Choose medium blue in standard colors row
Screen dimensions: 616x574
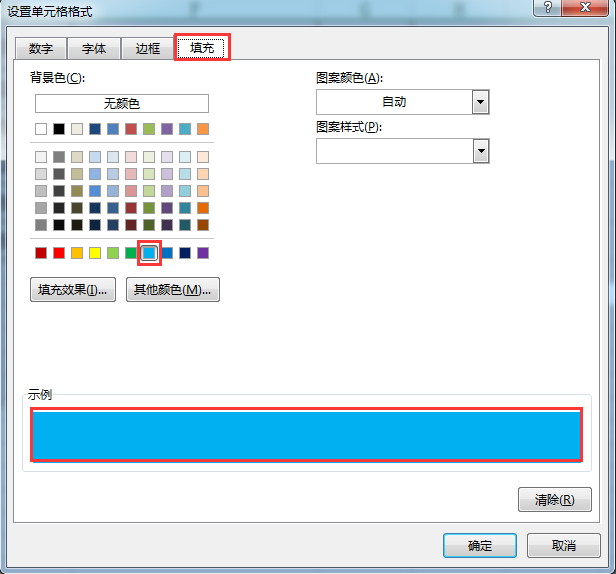click(x=167, y=253)
